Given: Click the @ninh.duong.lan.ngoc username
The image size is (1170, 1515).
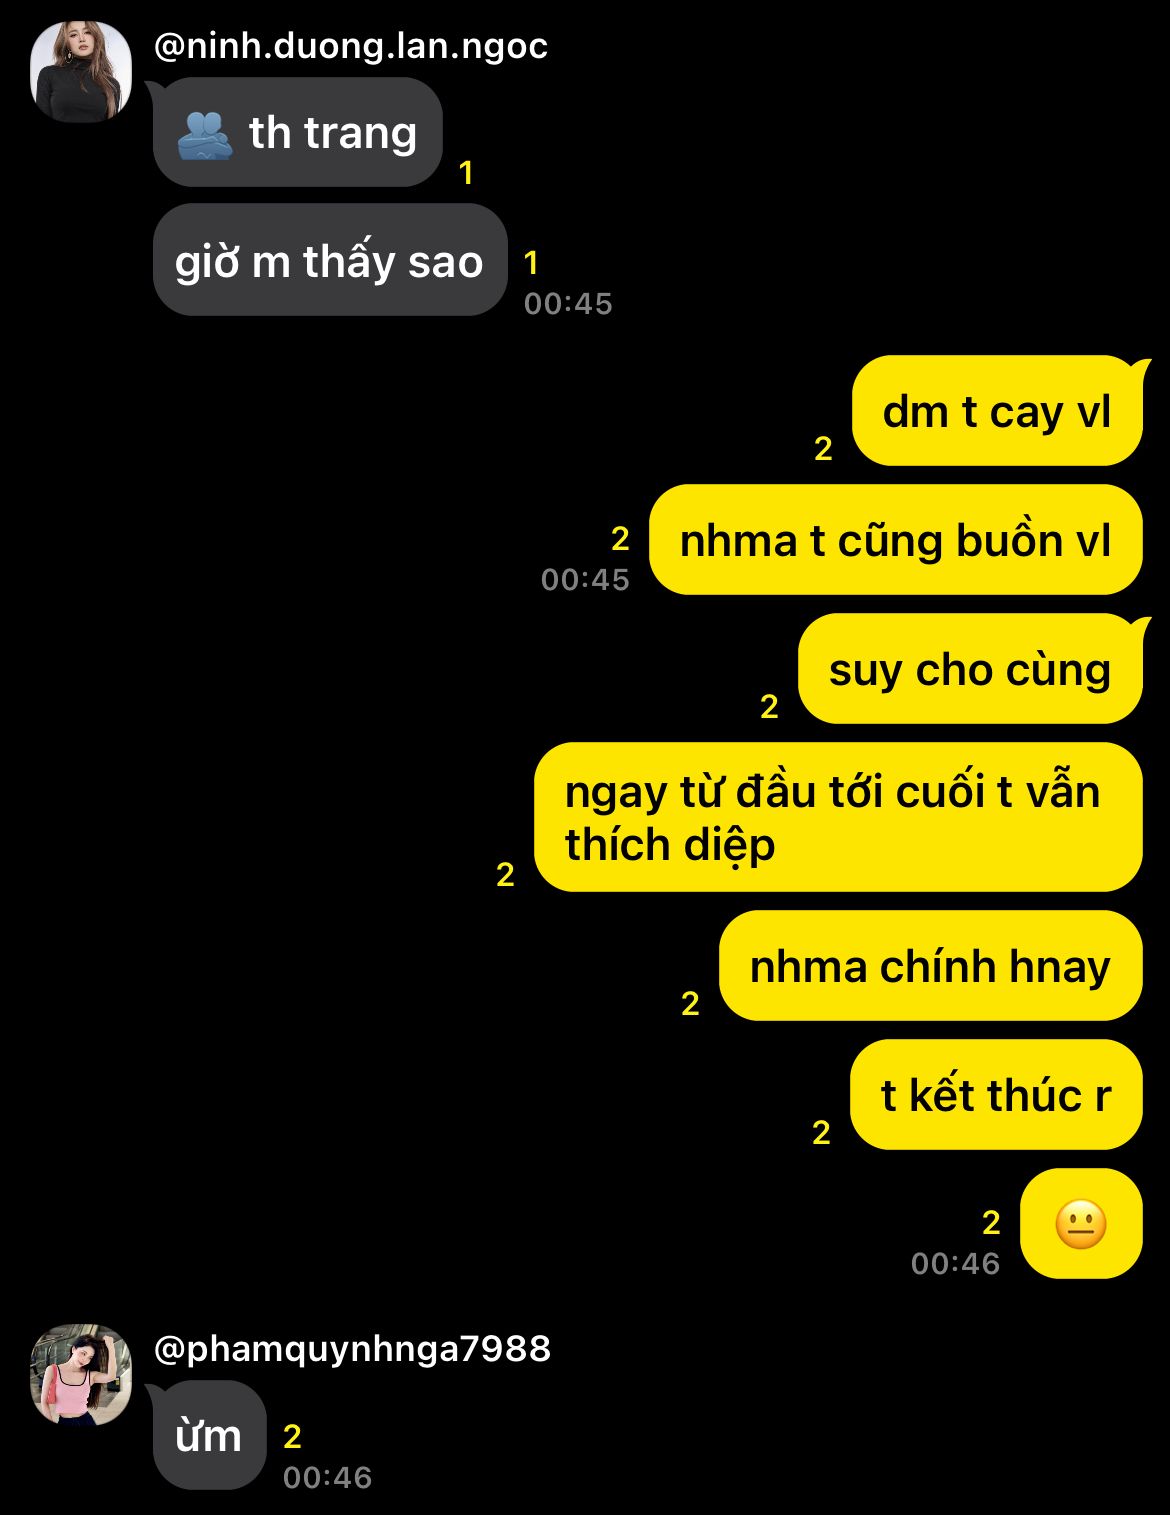Looking at the screenshot, I should 351,46.
